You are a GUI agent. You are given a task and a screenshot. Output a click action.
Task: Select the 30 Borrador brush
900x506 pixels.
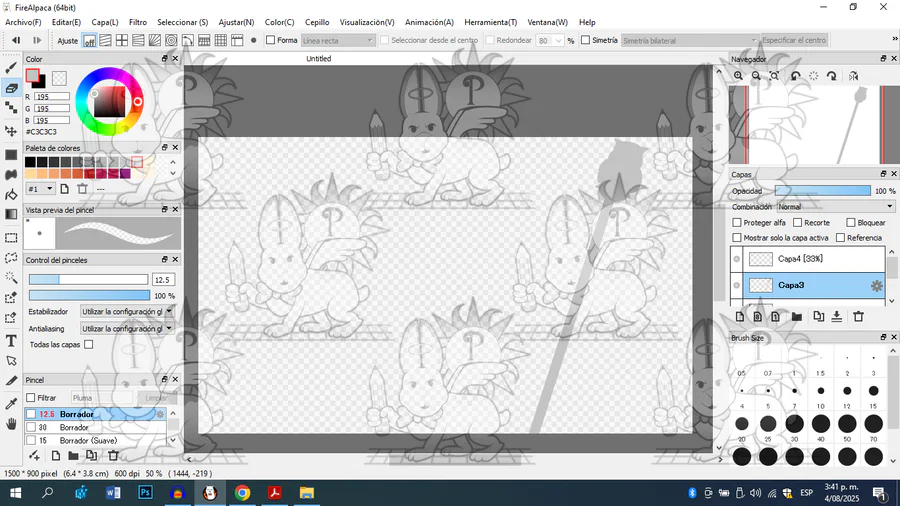click(x=95, y=427)
